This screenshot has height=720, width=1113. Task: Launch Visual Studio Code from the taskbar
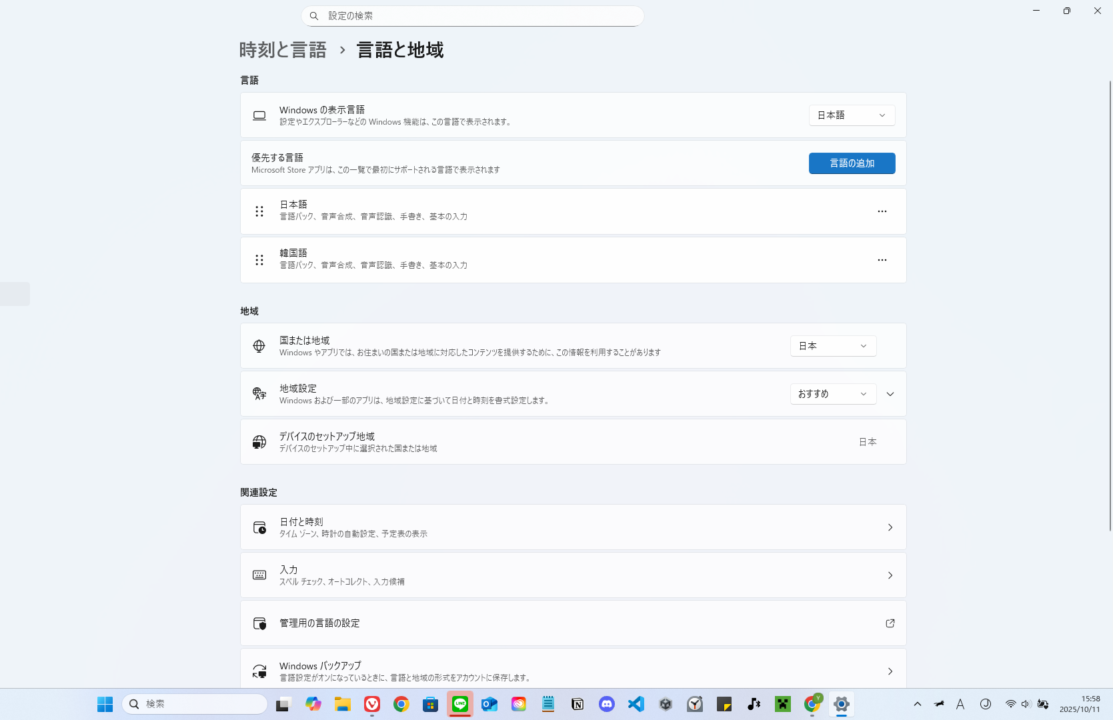[x=636, y=703]
